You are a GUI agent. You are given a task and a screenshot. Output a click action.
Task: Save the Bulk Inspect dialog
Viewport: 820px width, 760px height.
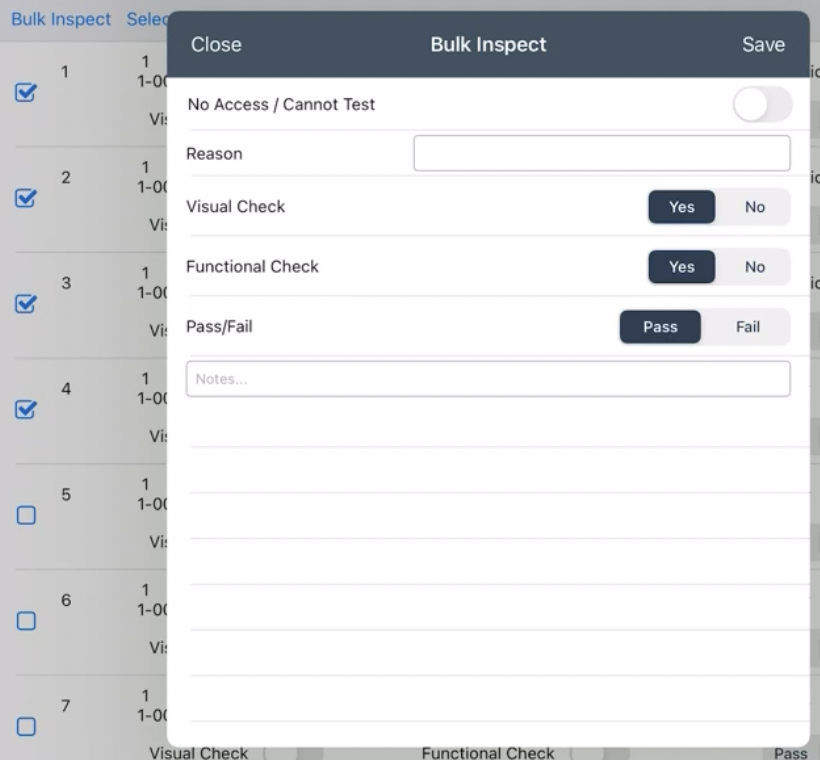tap(763, 44)
